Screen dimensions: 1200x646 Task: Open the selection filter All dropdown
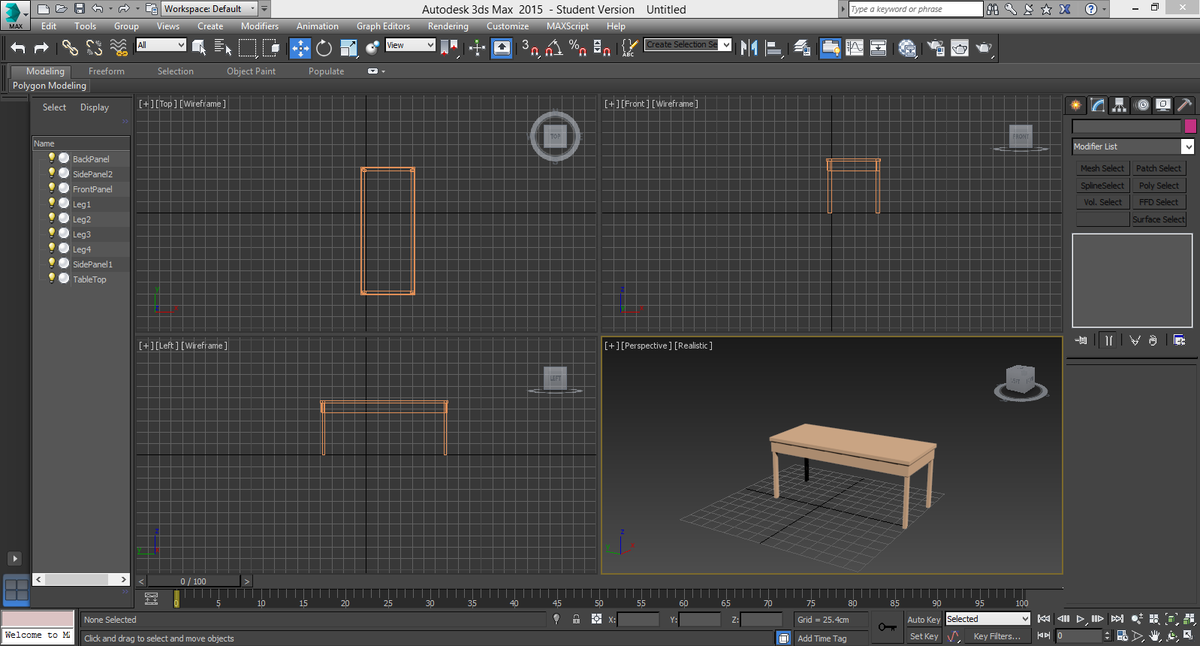tap(161, 45)
